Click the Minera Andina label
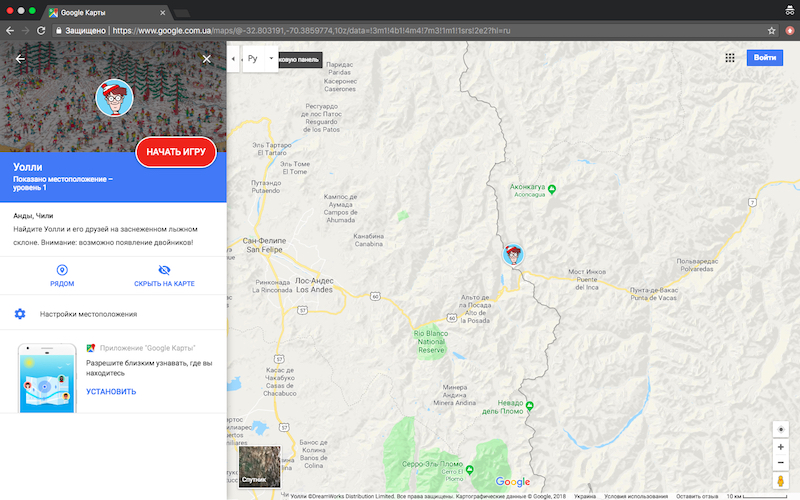800x500 pixels. tap(455, 395)
